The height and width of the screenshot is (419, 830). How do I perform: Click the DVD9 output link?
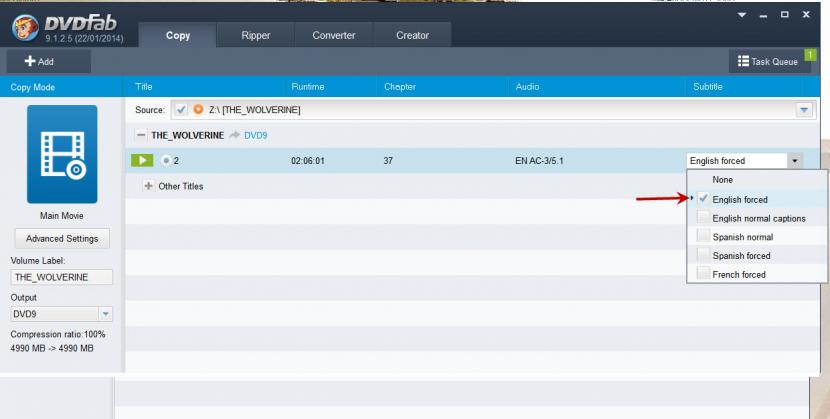256,135
